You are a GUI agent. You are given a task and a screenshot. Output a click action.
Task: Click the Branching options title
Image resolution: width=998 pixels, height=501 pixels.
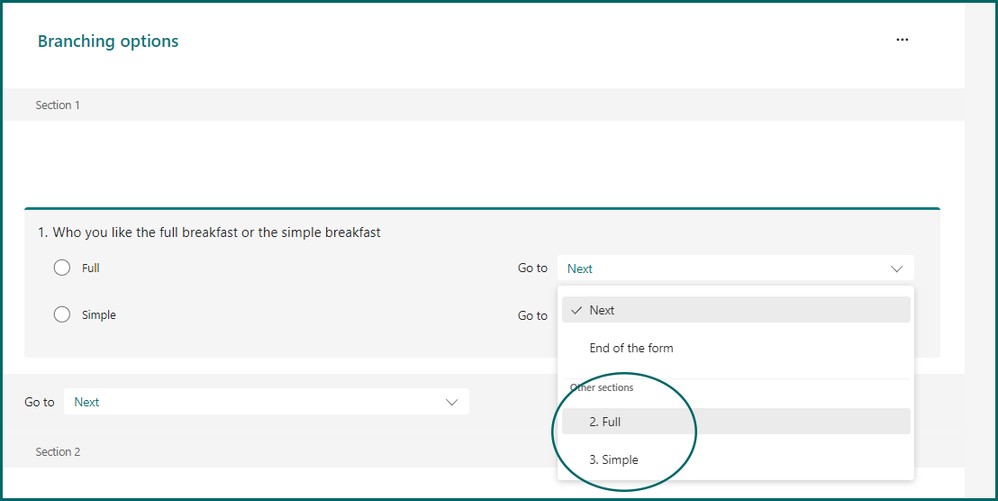[x=108, y=41]
